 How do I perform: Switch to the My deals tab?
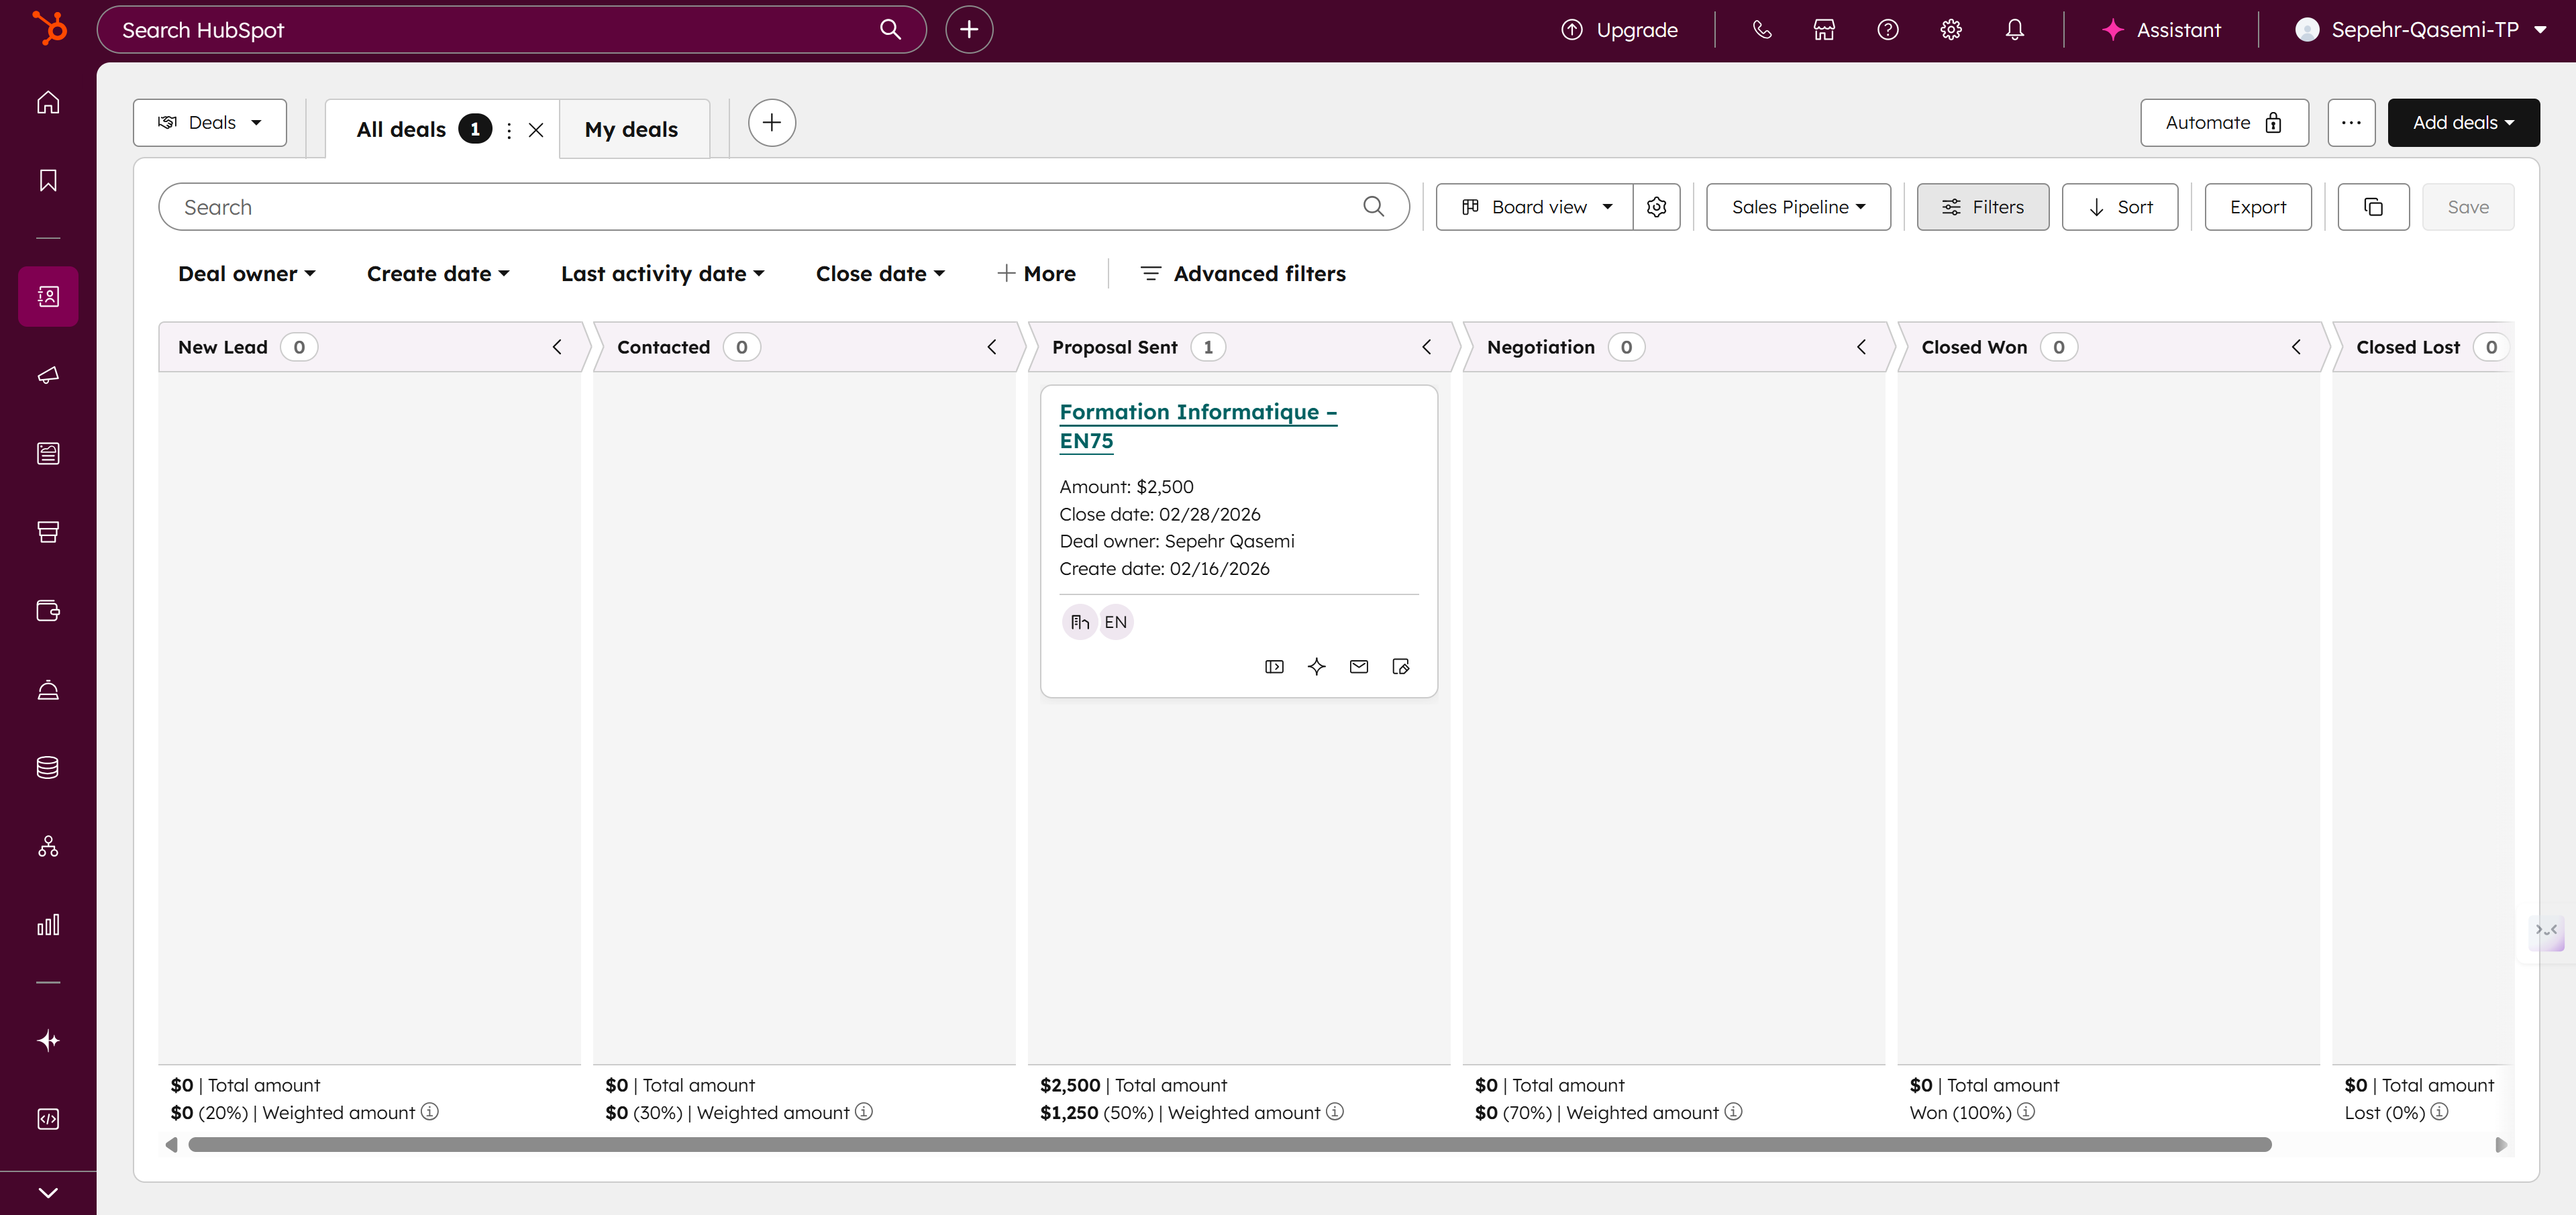coord(632,128)
